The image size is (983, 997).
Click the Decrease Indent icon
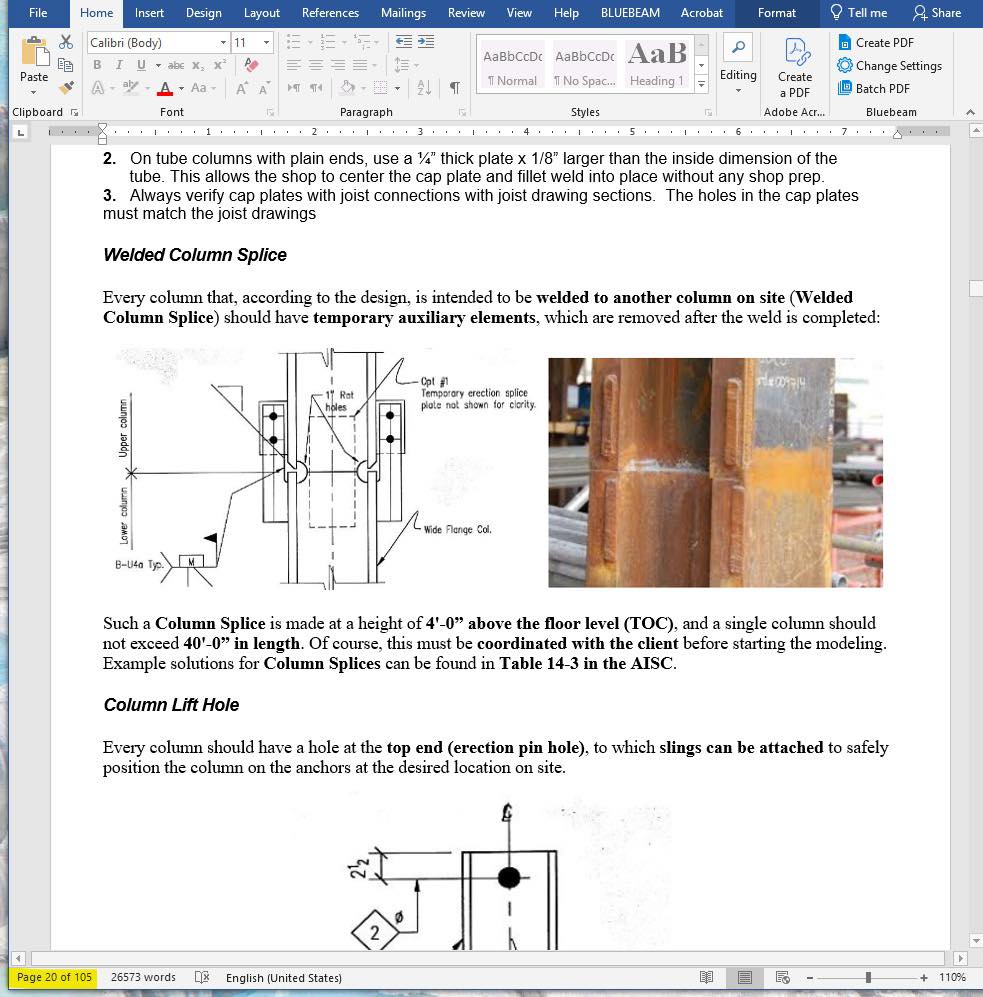[404, 43]
